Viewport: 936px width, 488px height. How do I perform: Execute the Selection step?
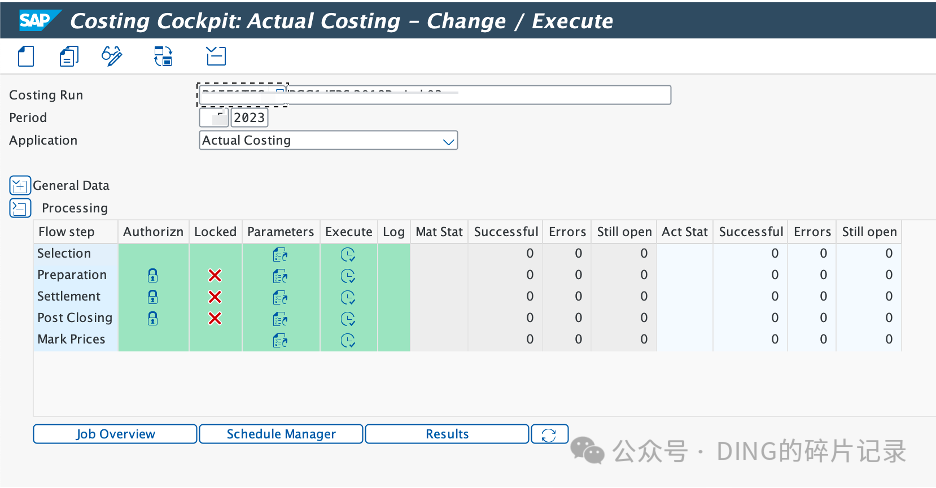(x=348, y=255)
